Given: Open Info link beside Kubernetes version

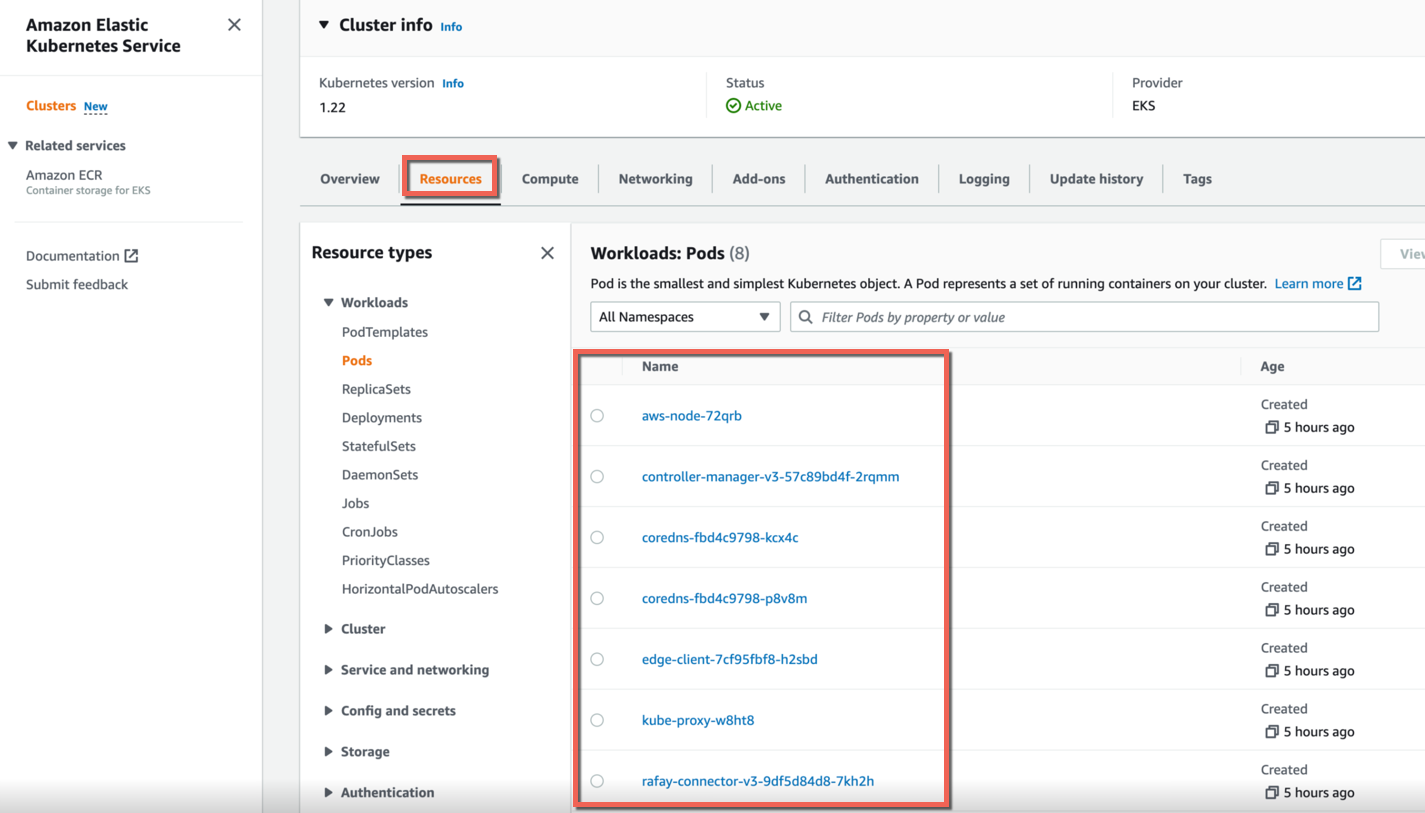Looking at the screenshot, I should pos(453,84).
